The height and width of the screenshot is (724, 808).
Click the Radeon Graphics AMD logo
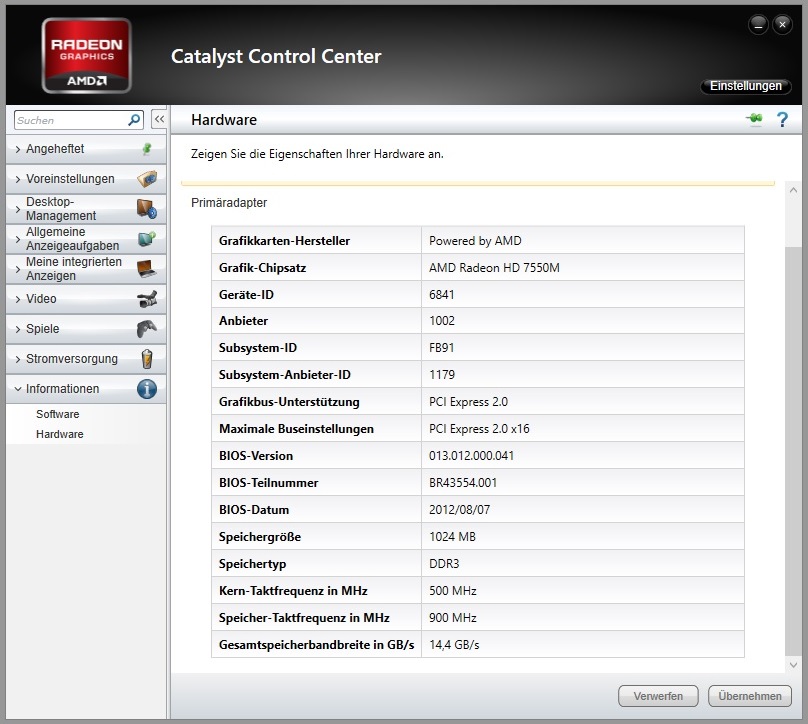pos(87,56)
